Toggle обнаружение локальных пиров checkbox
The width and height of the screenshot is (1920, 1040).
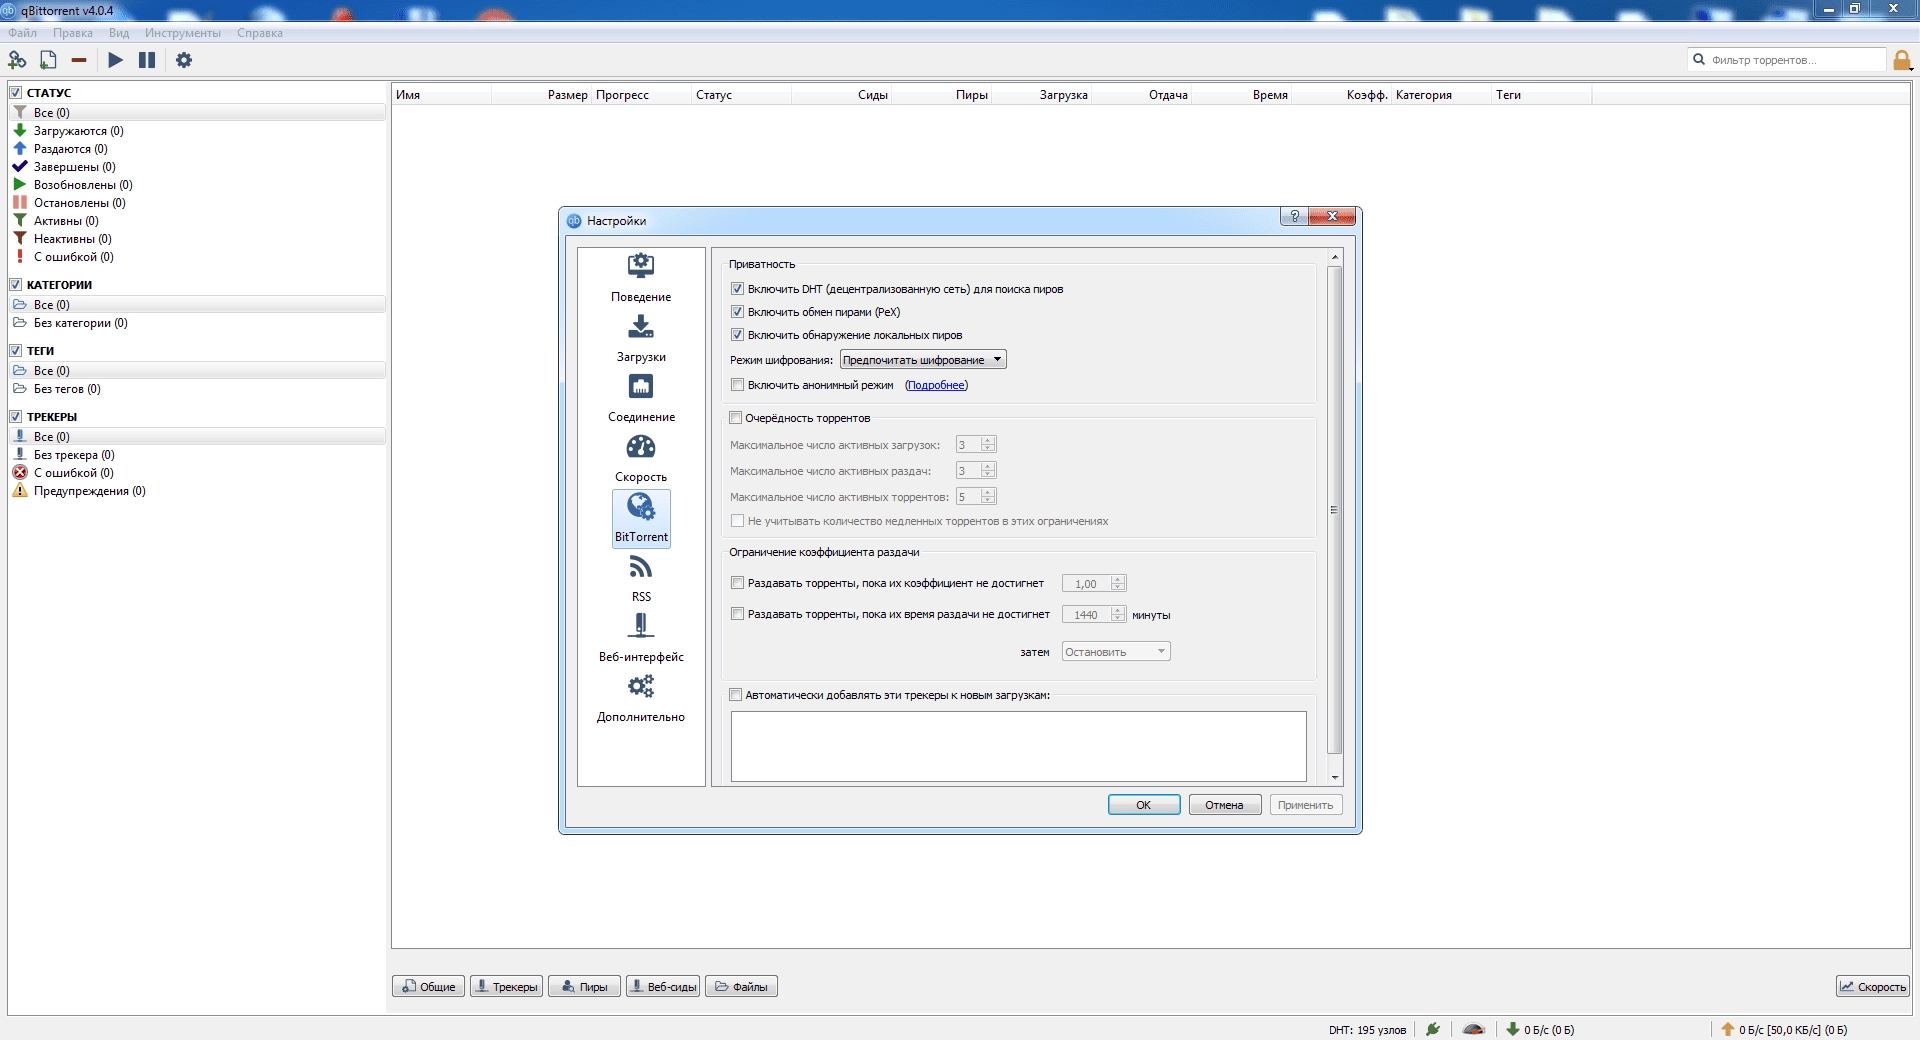coord(737,335)
